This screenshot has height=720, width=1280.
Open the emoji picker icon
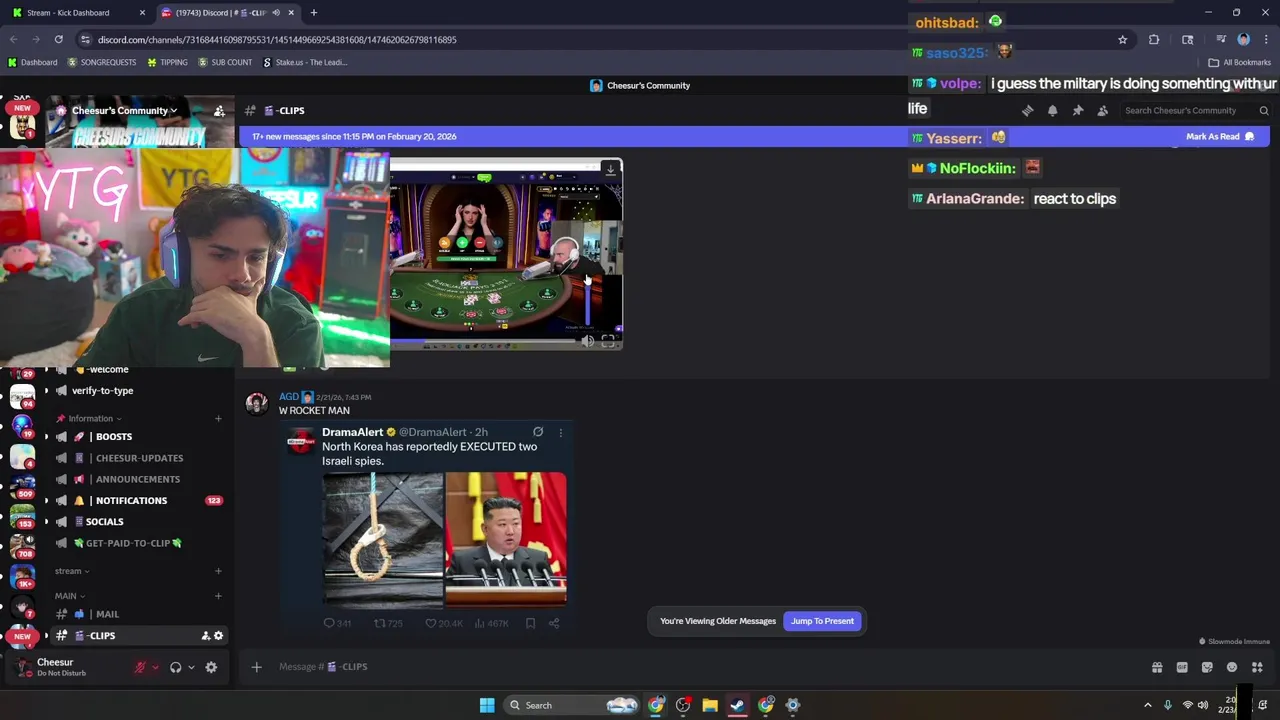1232,667
